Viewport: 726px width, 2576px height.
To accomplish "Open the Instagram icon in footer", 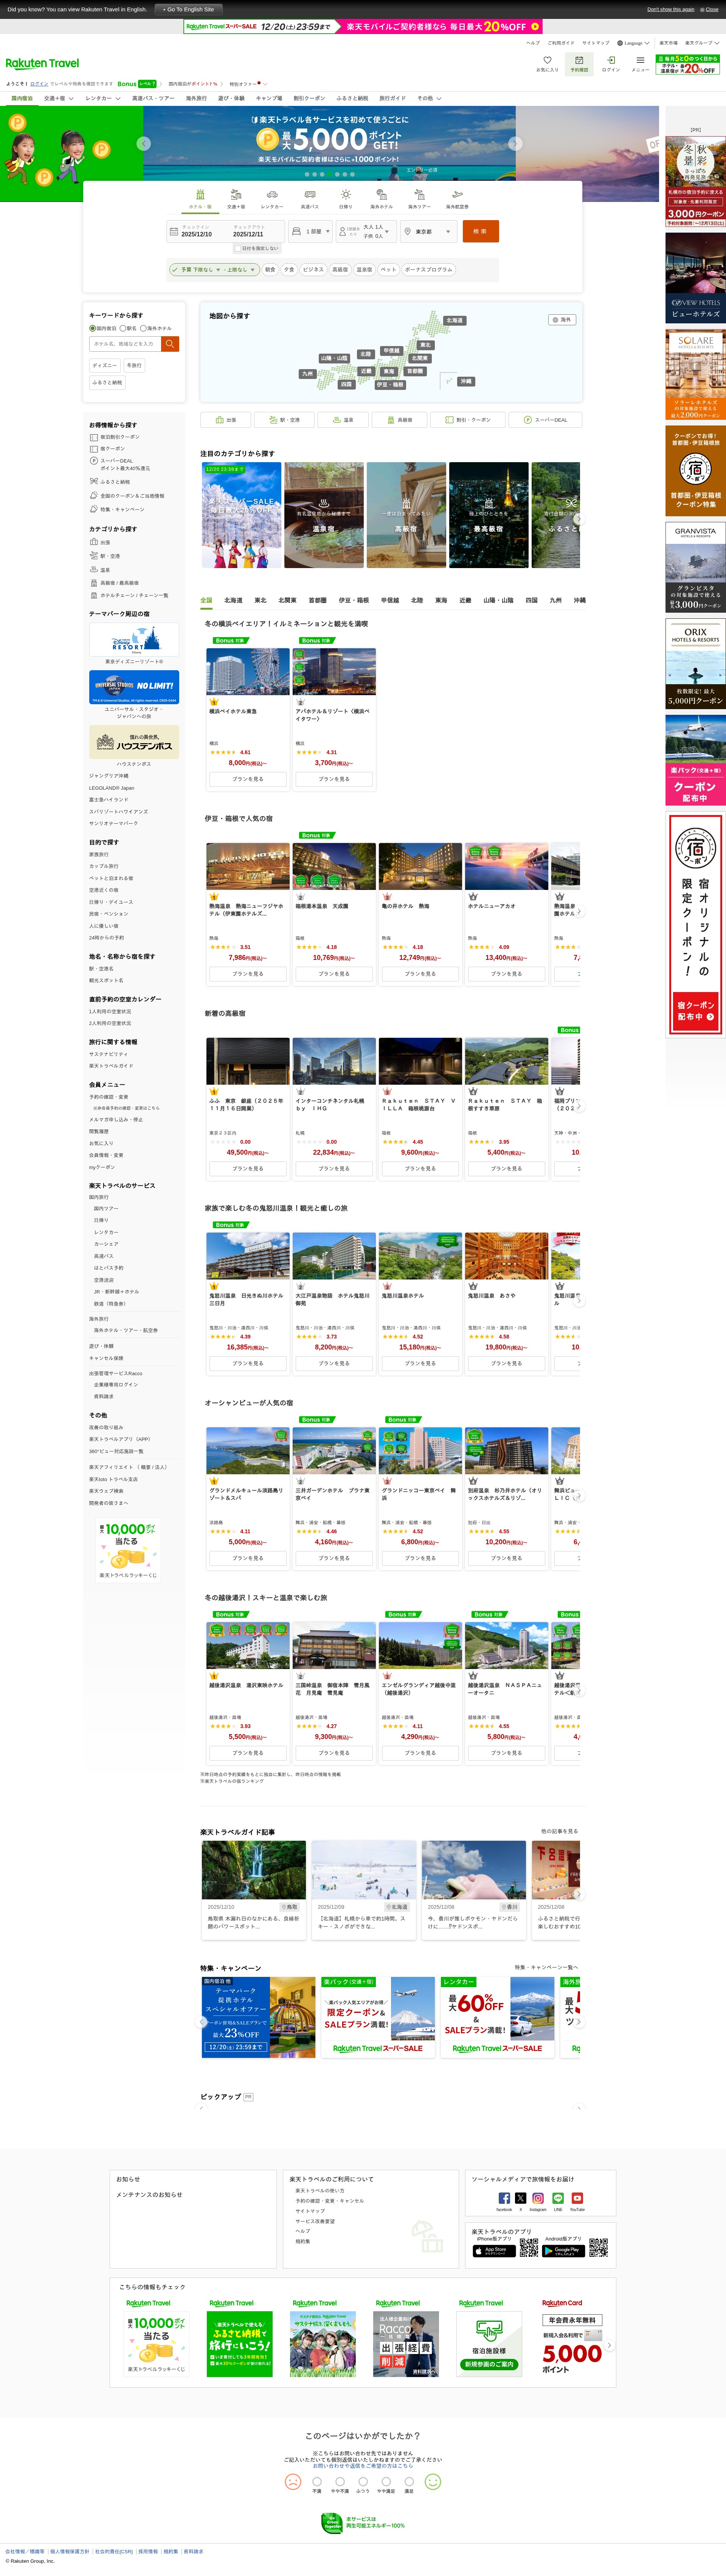I will coord(538,2198).
